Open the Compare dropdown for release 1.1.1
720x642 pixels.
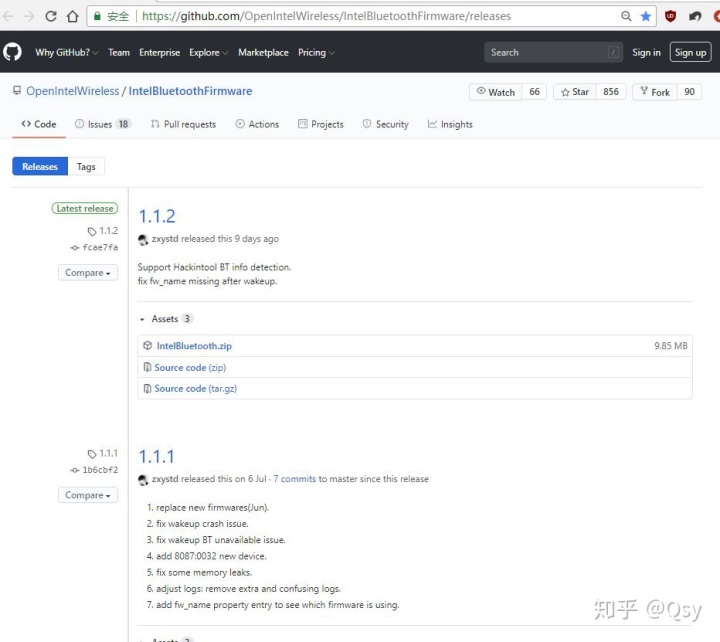coord(88,495)
